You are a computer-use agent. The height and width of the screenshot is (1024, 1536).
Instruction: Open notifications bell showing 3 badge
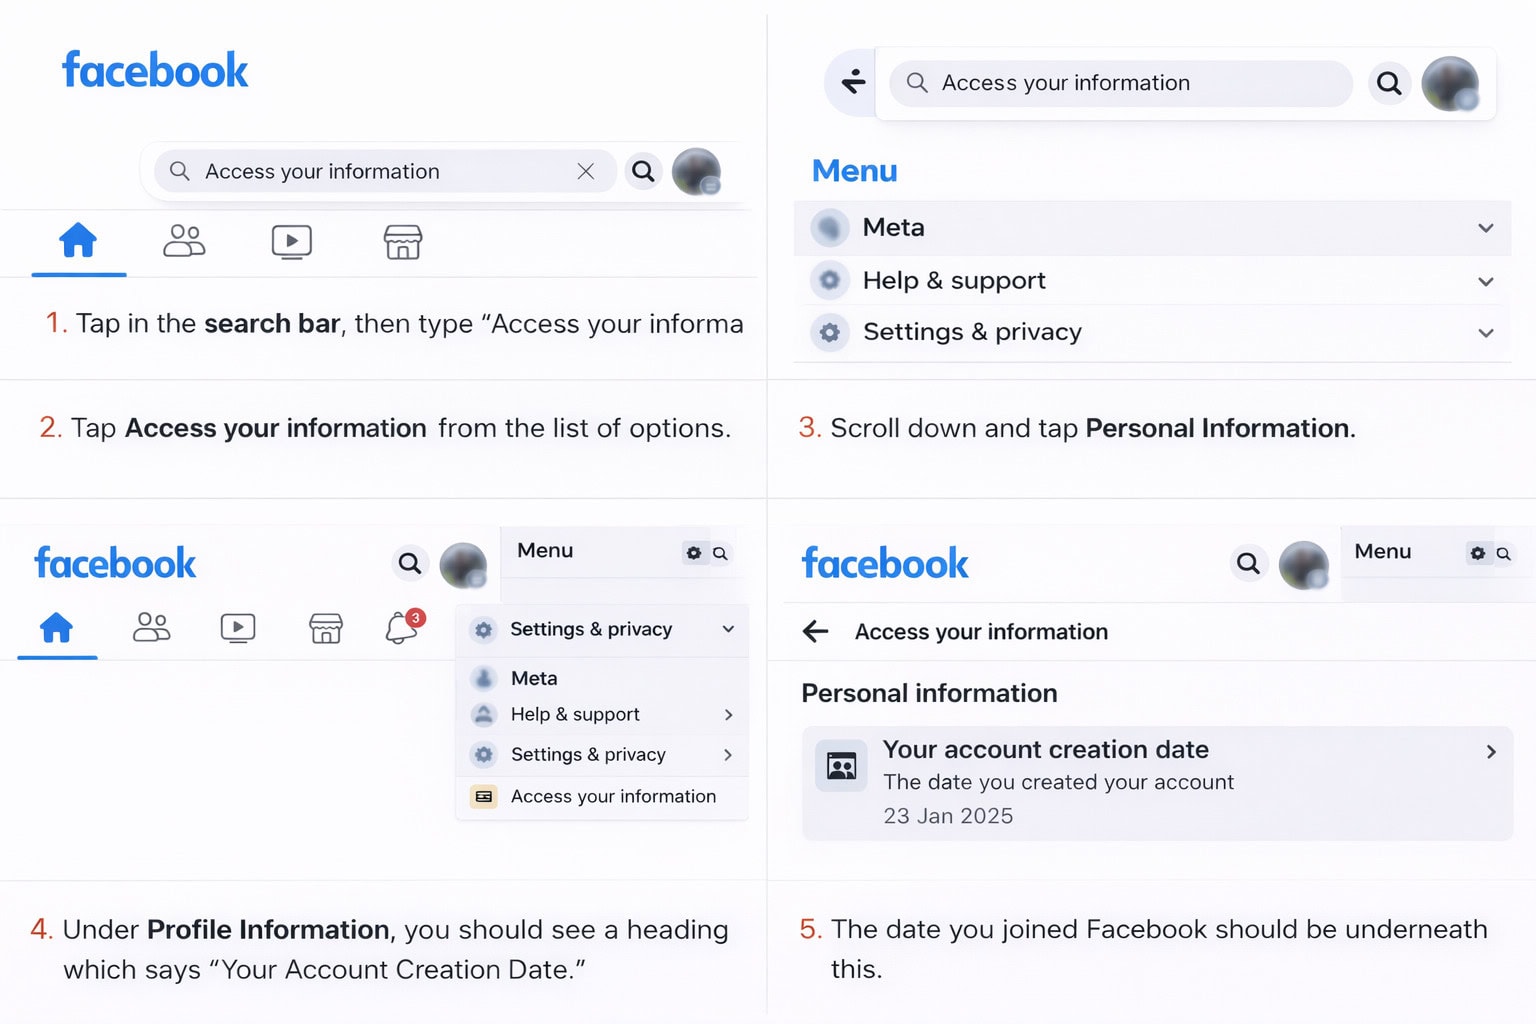(x=402, y=628)
